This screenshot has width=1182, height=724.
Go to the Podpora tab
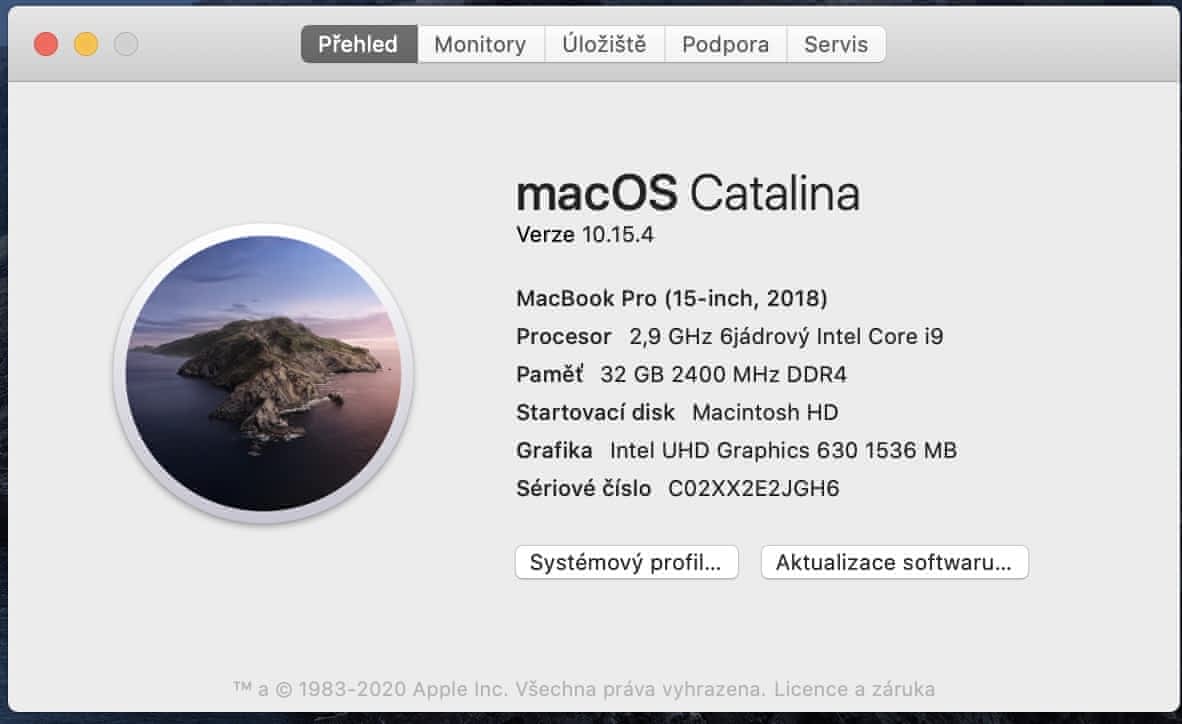pos(725,44)
